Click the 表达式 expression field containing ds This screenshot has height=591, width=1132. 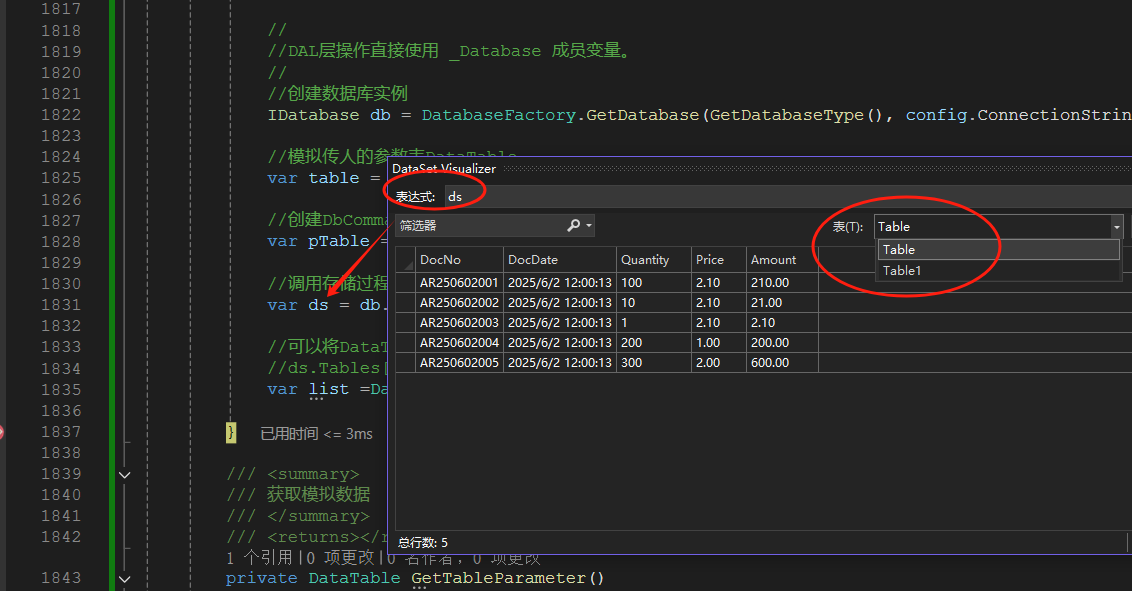tap(788, 196)
